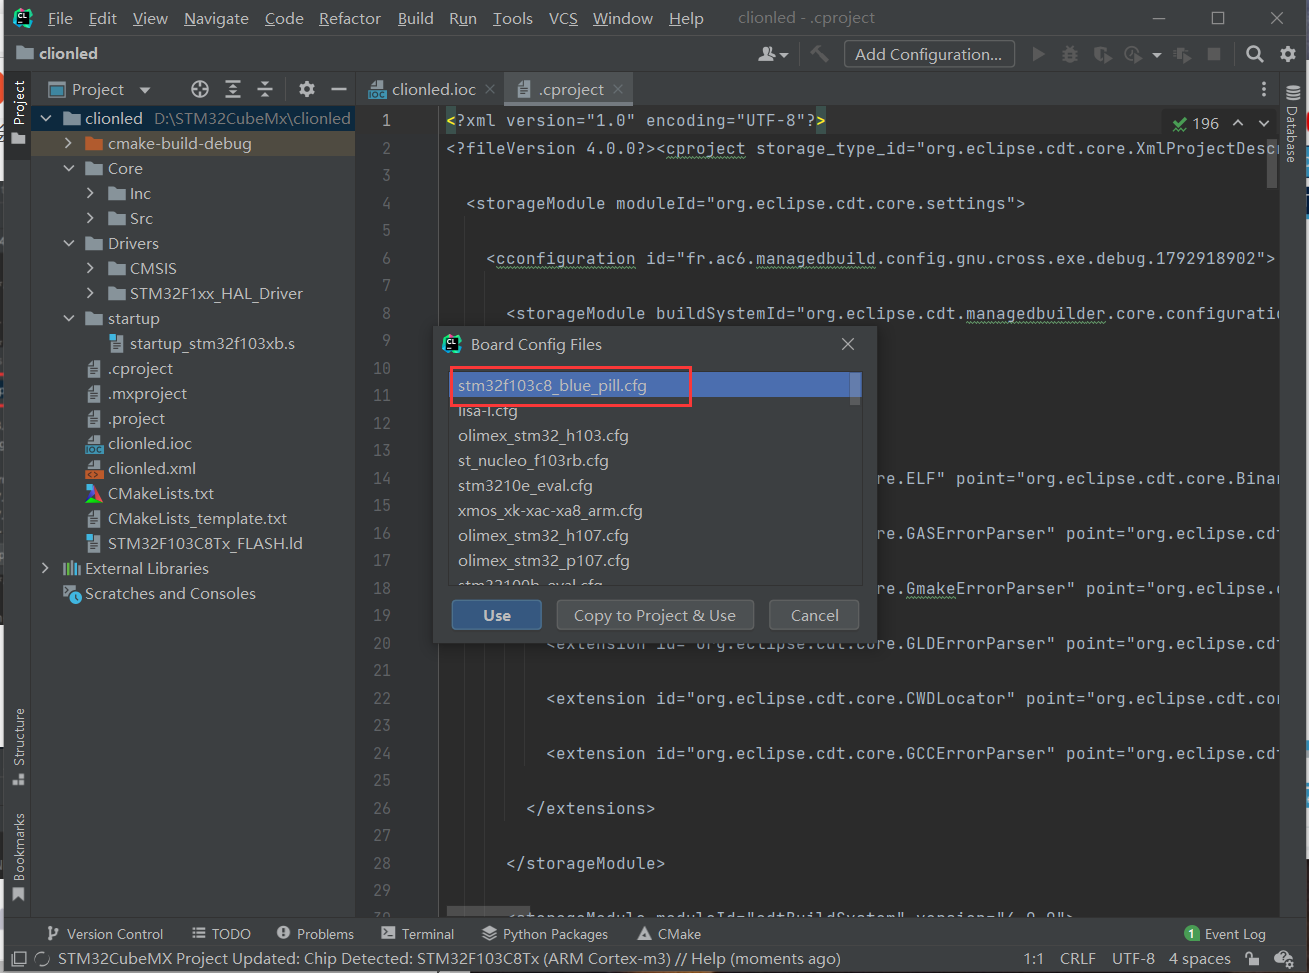
Task: Close the .cproject editor tab
Action: point(618,89)
